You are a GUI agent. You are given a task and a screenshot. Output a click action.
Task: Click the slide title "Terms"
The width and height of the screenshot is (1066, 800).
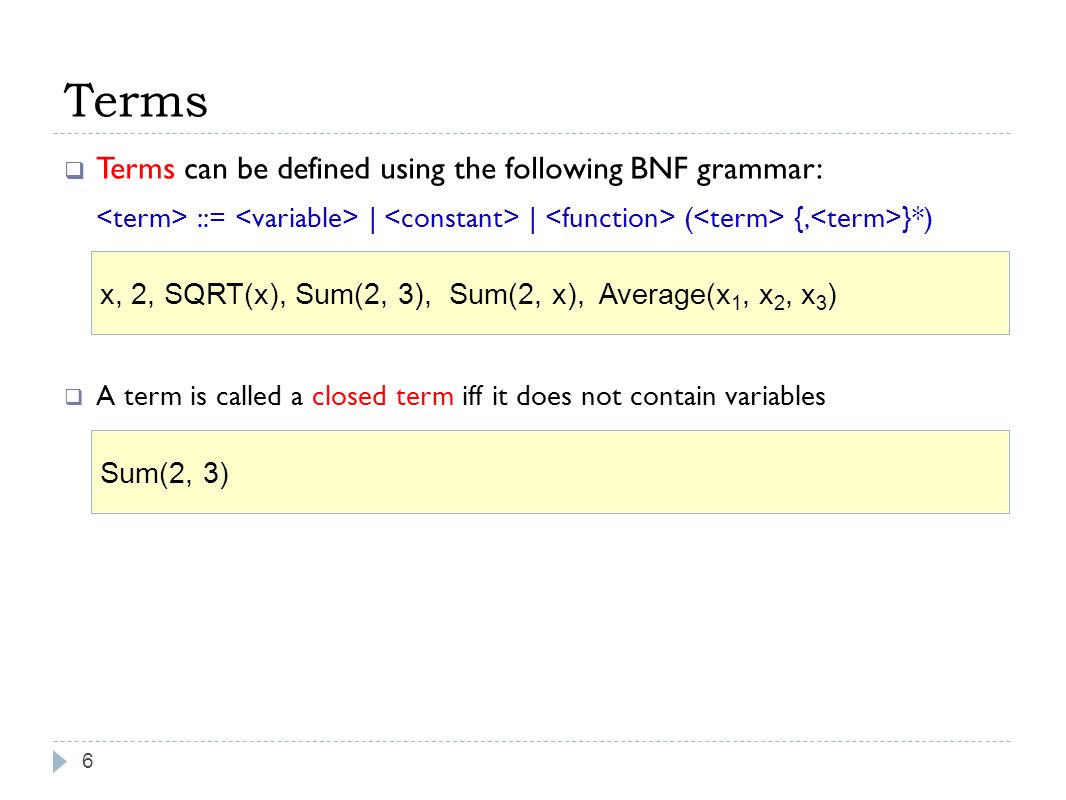click(x=135, y=101)
